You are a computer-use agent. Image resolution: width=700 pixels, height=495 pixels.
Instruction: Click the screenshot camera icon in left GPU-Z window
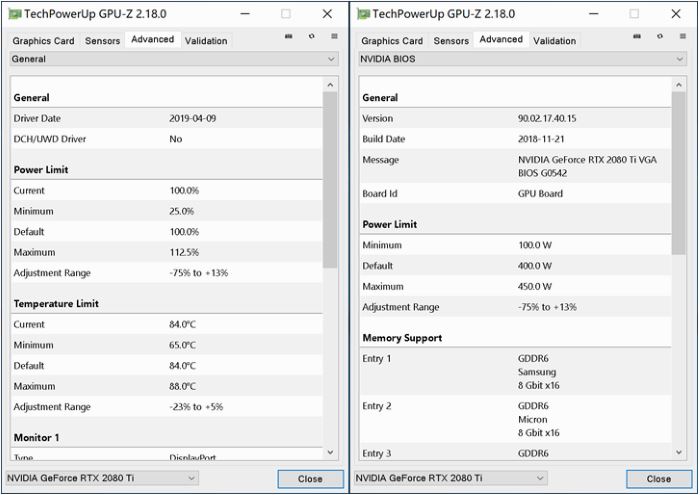click(x=289, y=36)
